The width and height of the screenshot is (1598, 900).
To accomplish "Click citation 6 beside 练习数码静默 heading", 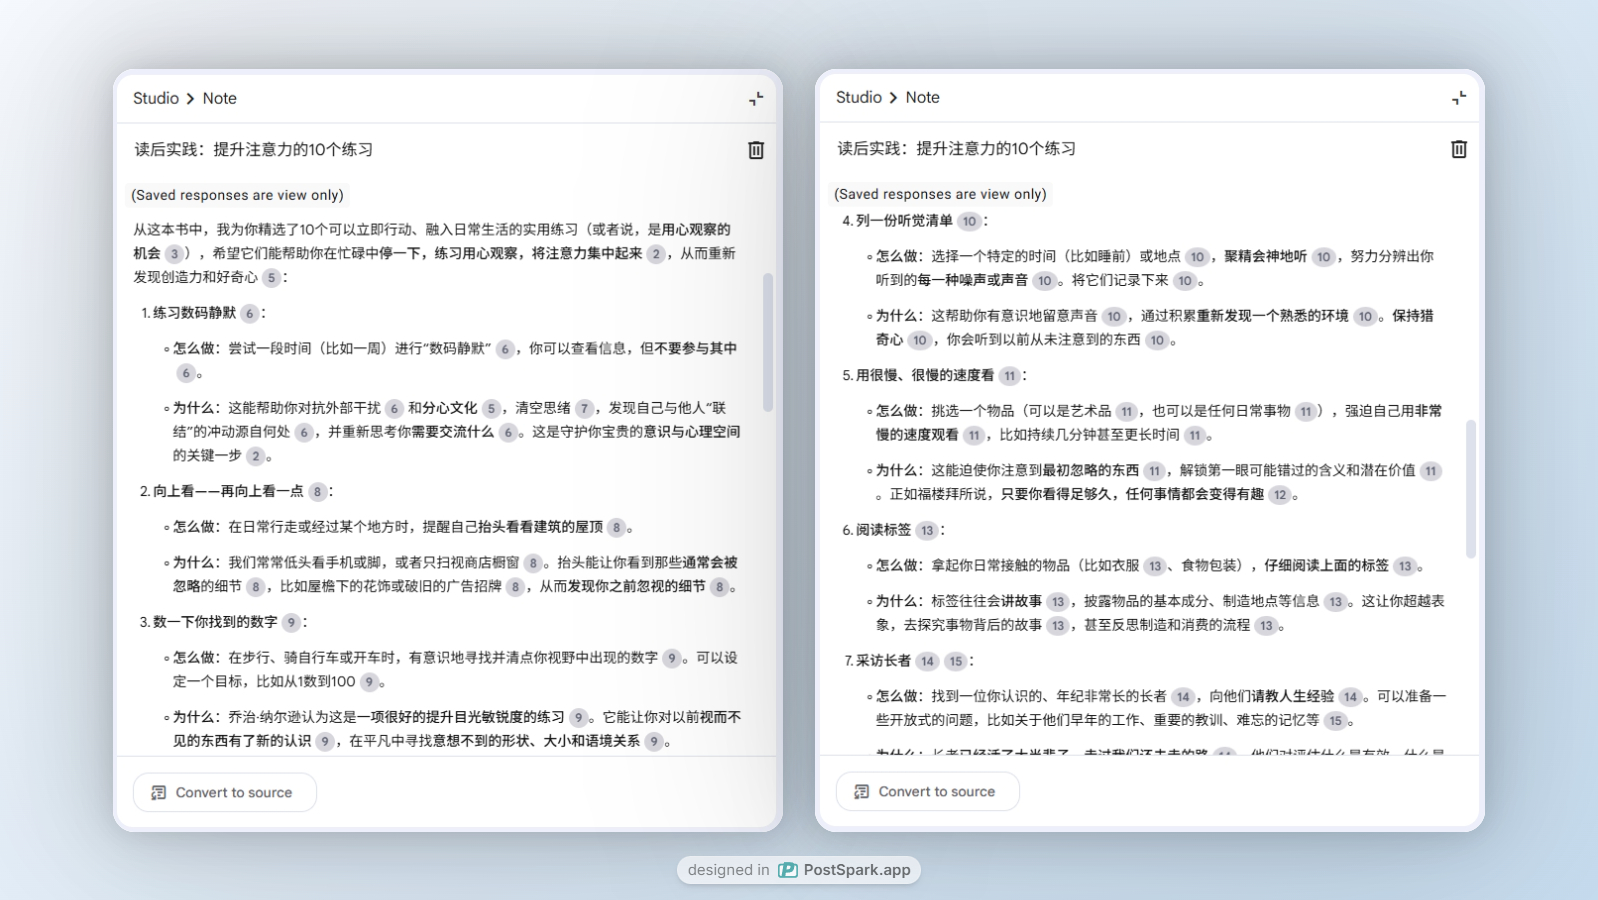I will (x=250, y=314).
